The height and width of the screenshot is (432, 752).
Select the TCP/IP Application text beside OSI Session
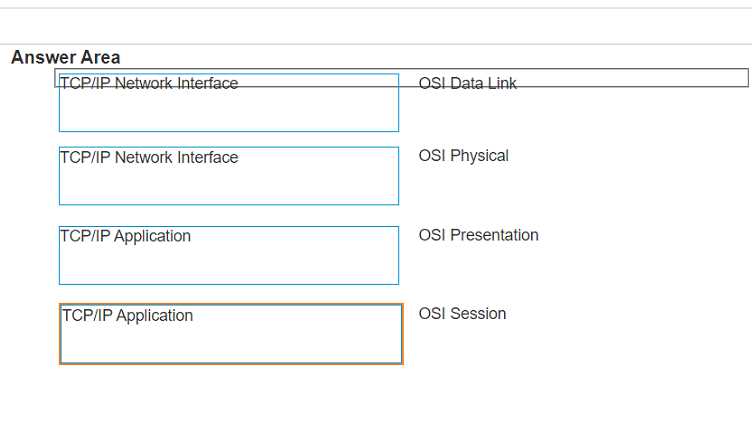tap(127, 316)
